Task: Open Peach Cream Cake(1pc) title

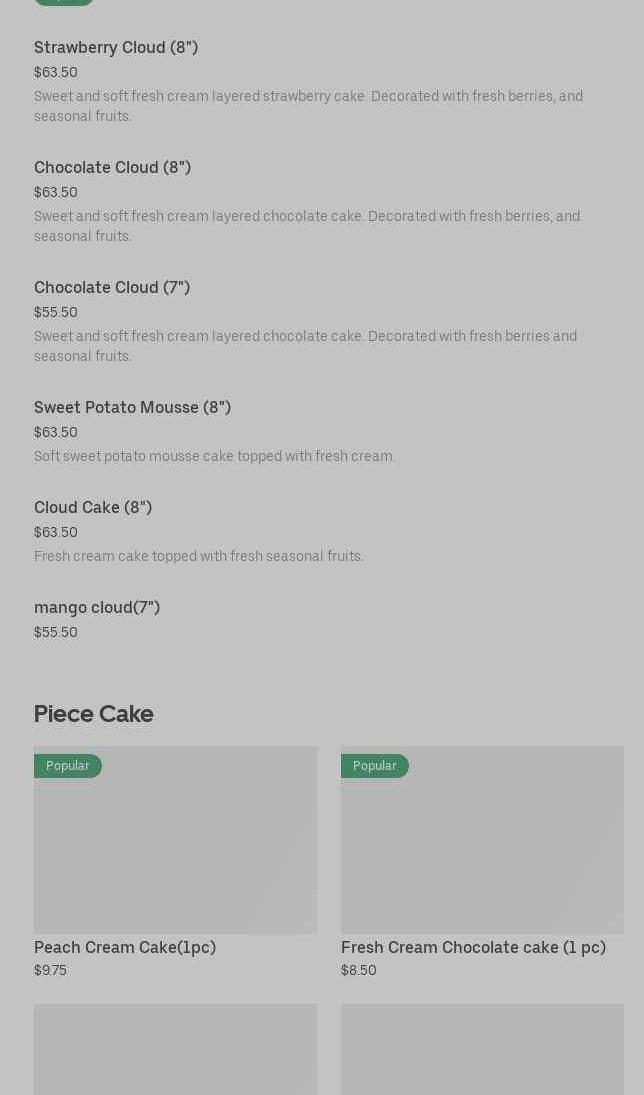Action: pos(125,948)
